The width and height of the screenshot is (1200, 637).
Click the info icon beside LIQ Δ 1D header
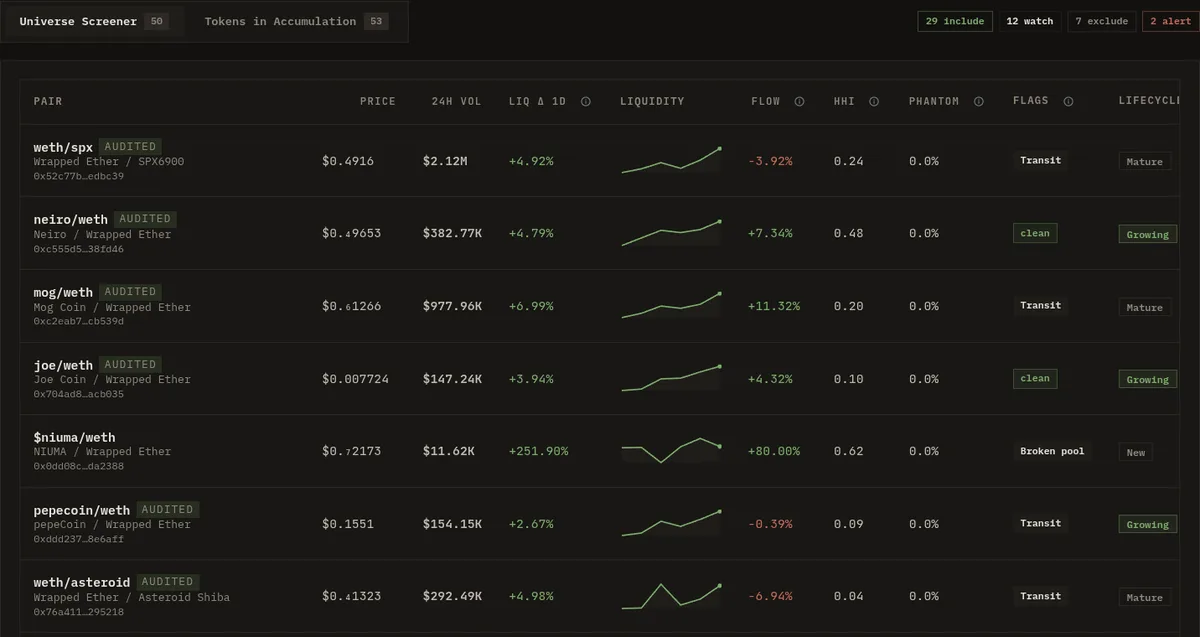586,101
